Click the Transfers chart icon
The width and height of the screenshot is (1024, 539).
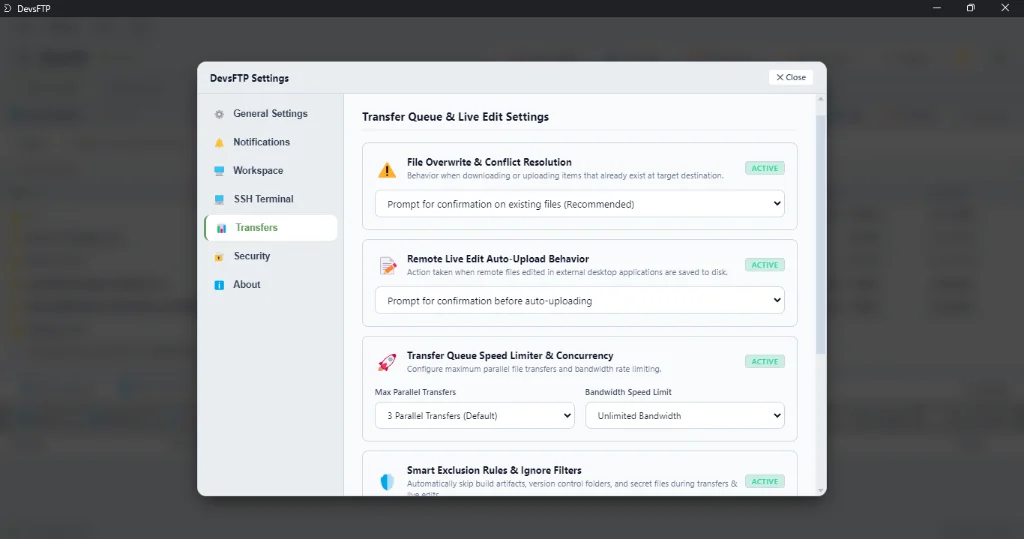(x=221, y=228)
